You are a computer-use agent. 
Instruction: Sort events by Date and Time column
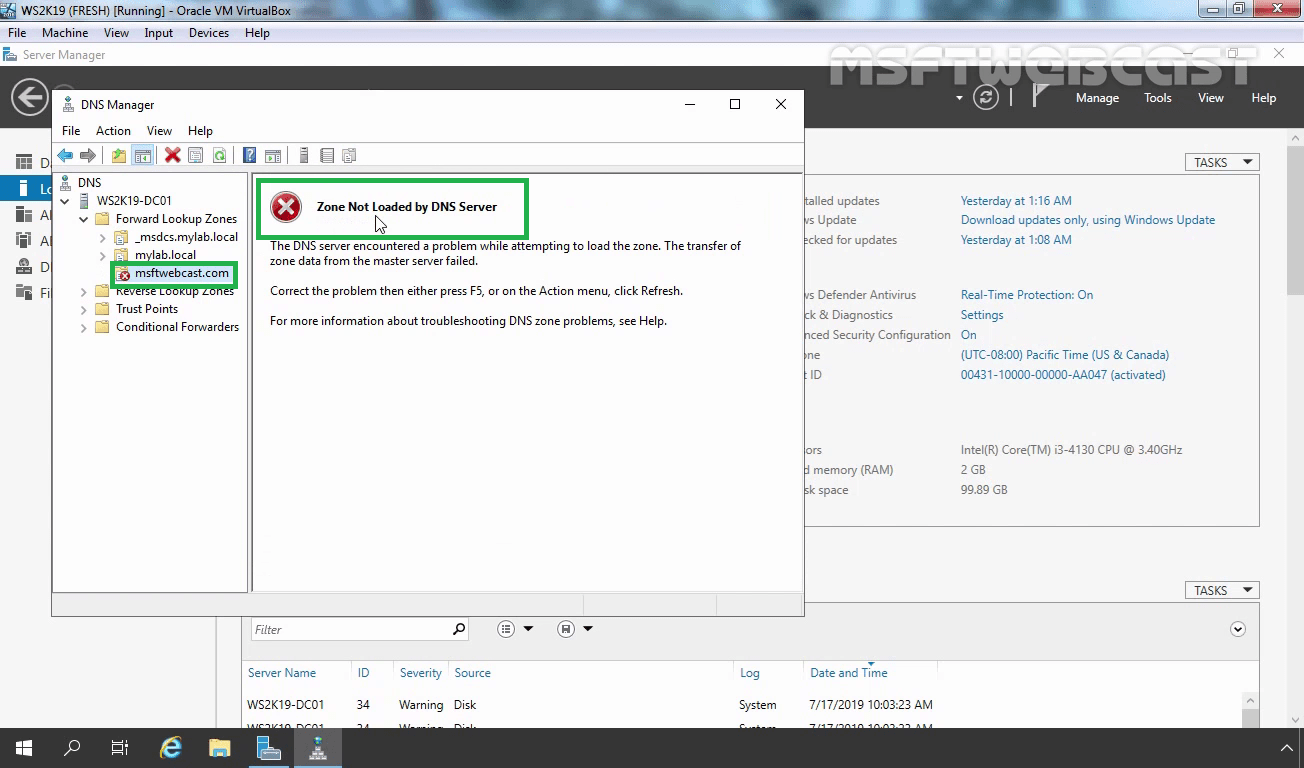(x=848, y=673)
